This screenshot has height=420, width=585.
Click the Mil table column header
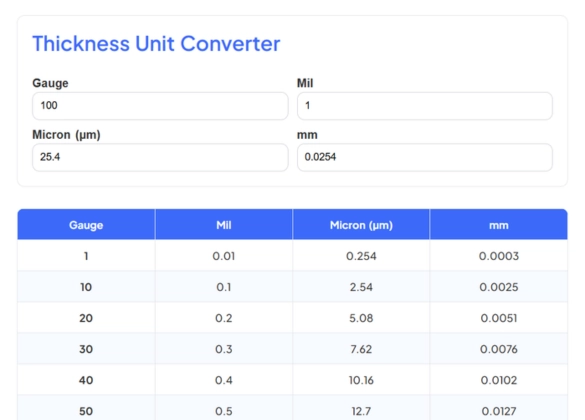point(224,225)
